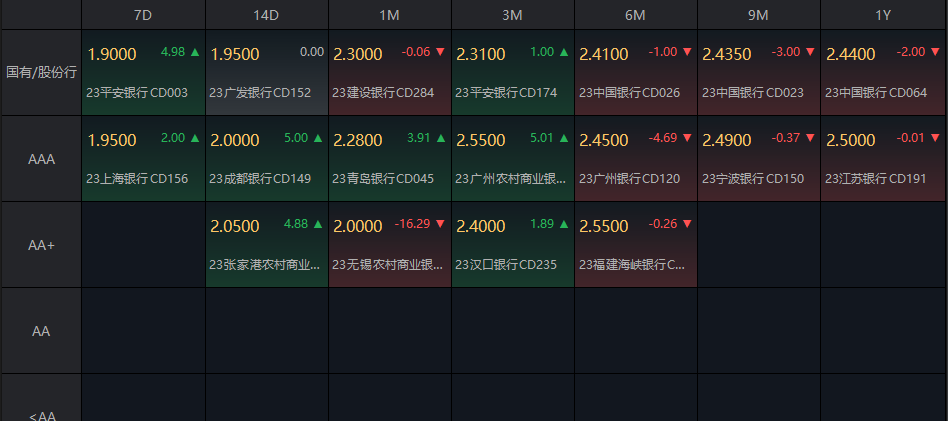Image resolution: width=948 pixels, height=421 pixels.
Task: Click the 1.89 change value
Action: click(x=542, y=224)
